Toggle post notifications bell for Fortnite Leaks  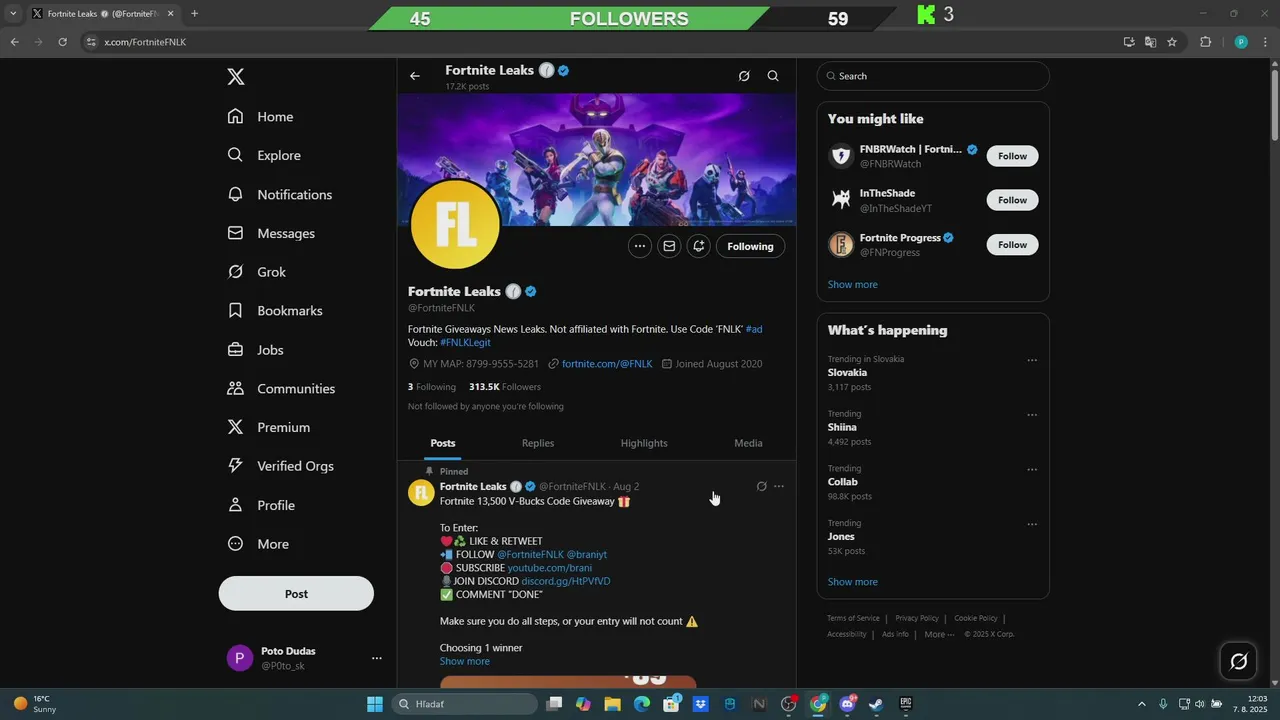pos(698,246)
